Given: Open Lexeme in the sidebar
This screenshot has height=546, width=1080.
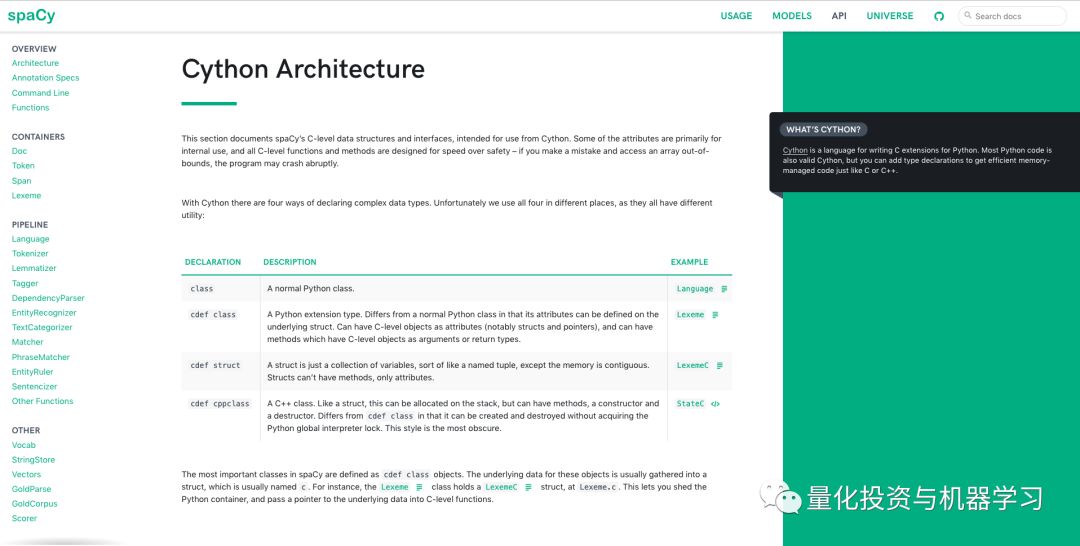Looking at the screenshot, I should point(26,196).
